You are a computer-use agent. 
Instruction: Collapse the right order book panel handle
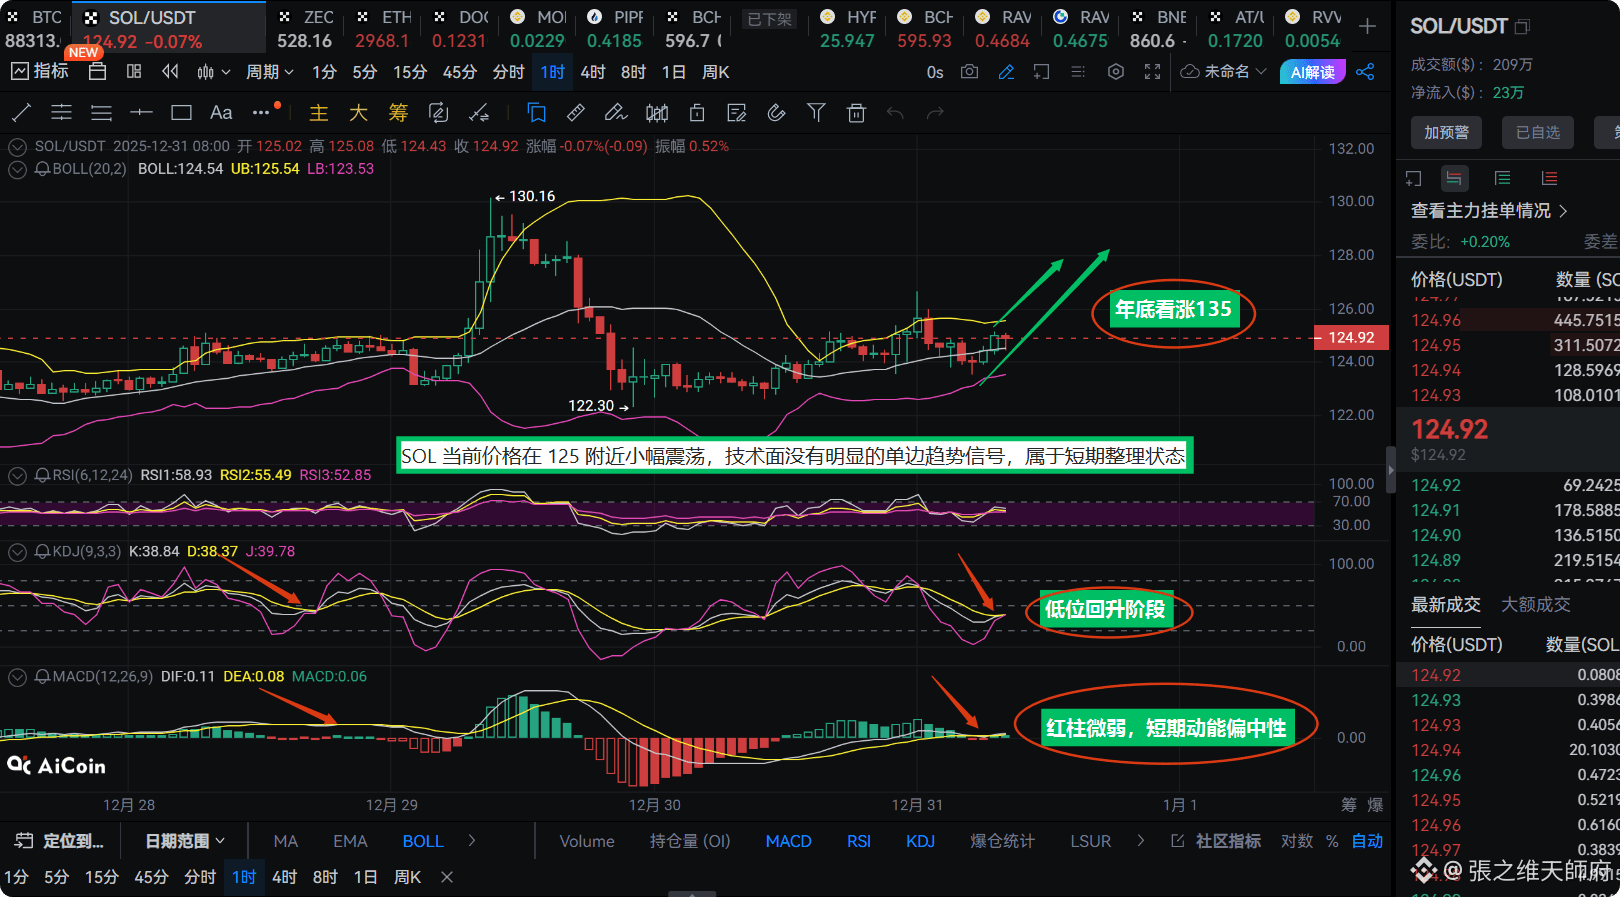pos(1390,470)
